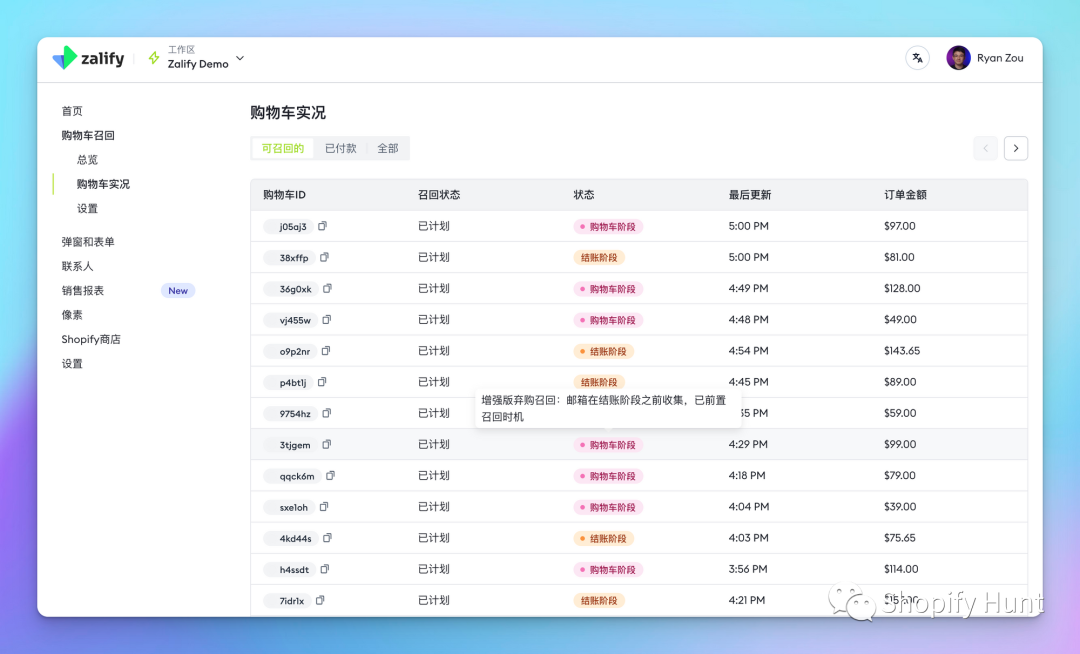The width and height of the screenshot is (1080, 654).
Task: Click Ryan Zou's avatar picture
Action: [x=958, y=57]
